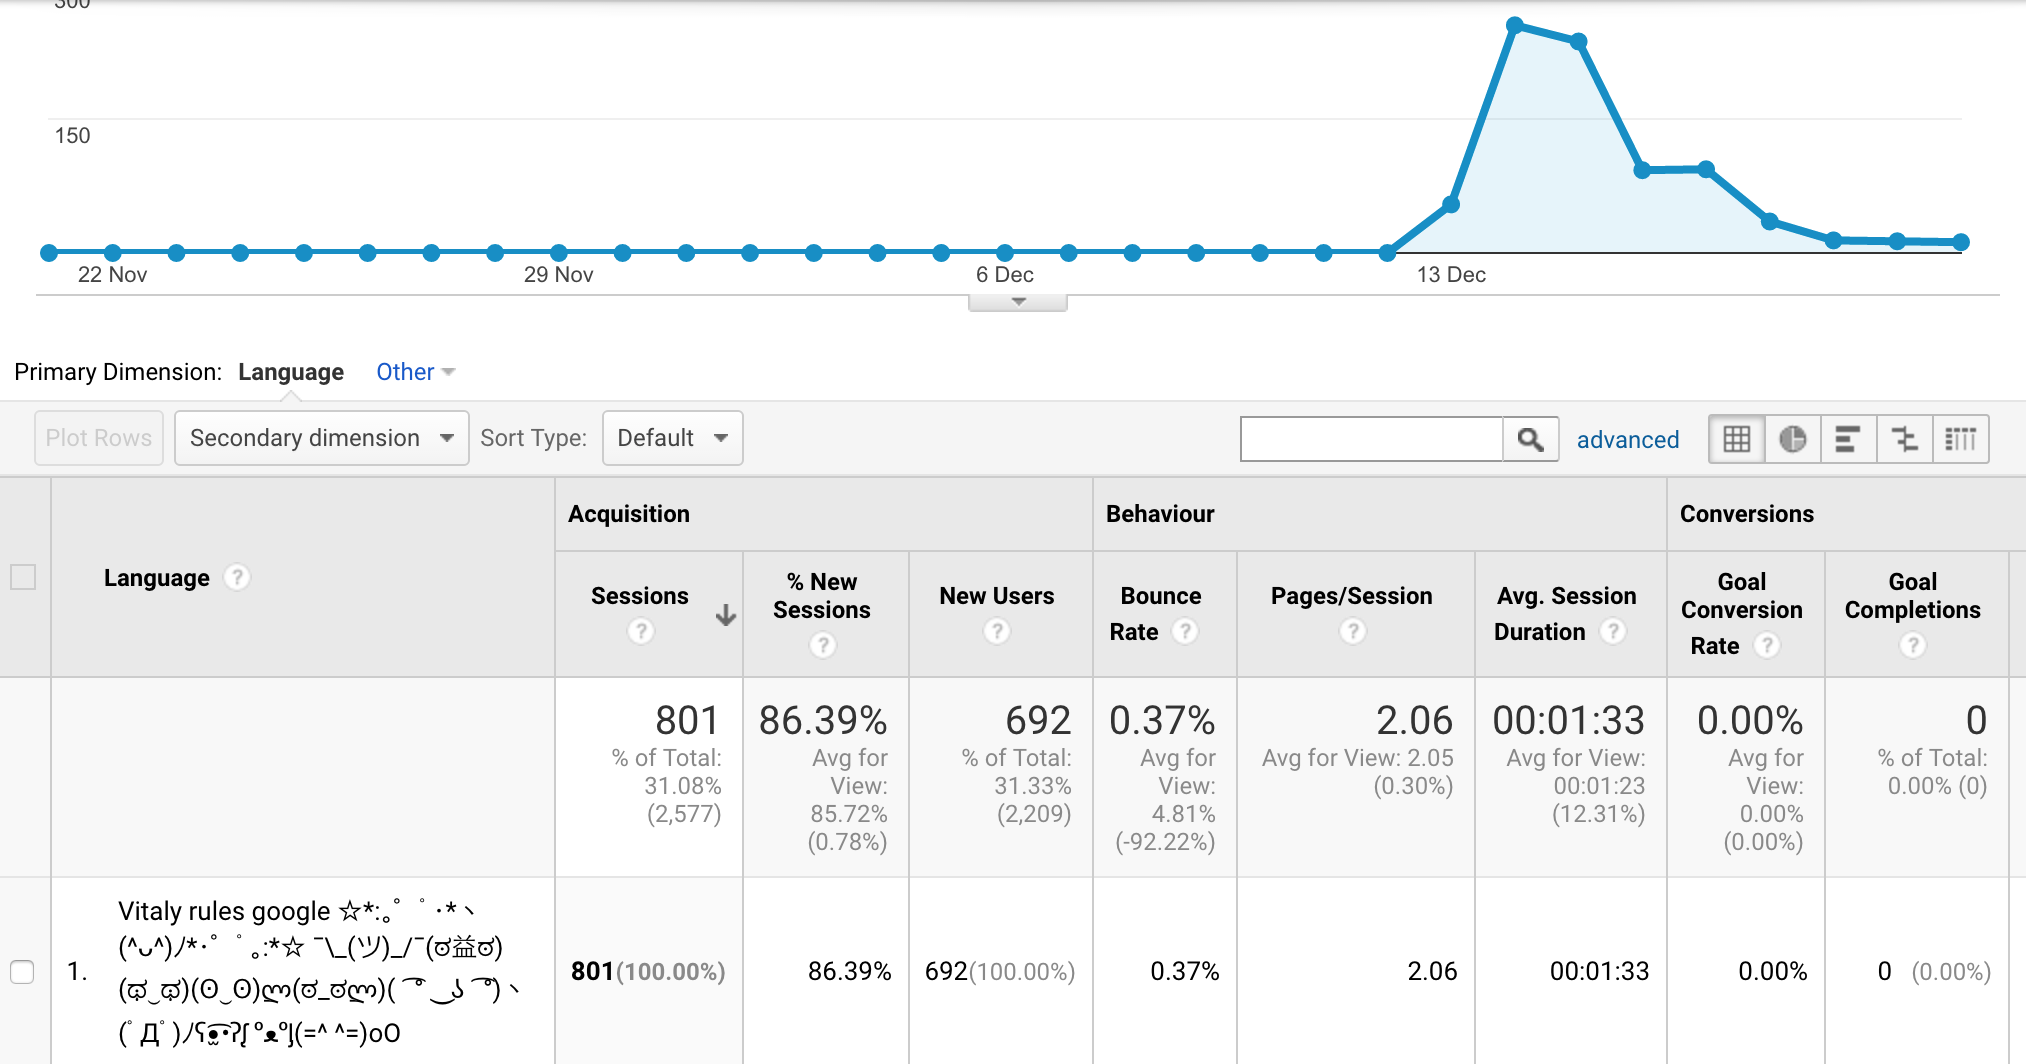Viewport: 2026px width, 1064px height.
Task: Click the table search input field
Action: 1372,439
